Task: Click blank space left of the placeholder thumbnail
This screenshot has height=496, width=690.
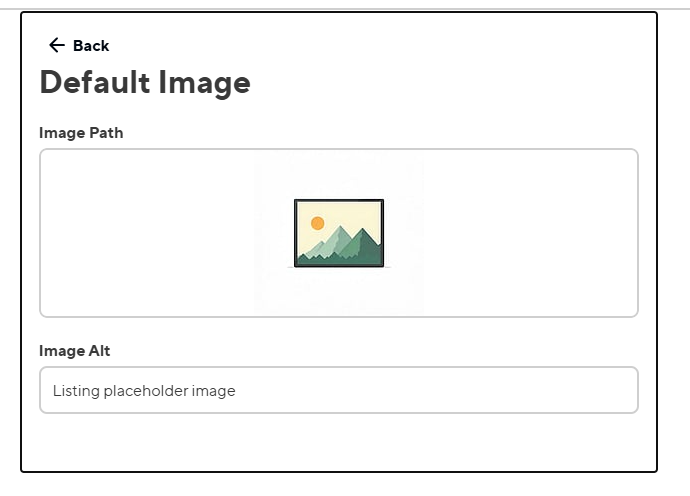Action: 150,233
